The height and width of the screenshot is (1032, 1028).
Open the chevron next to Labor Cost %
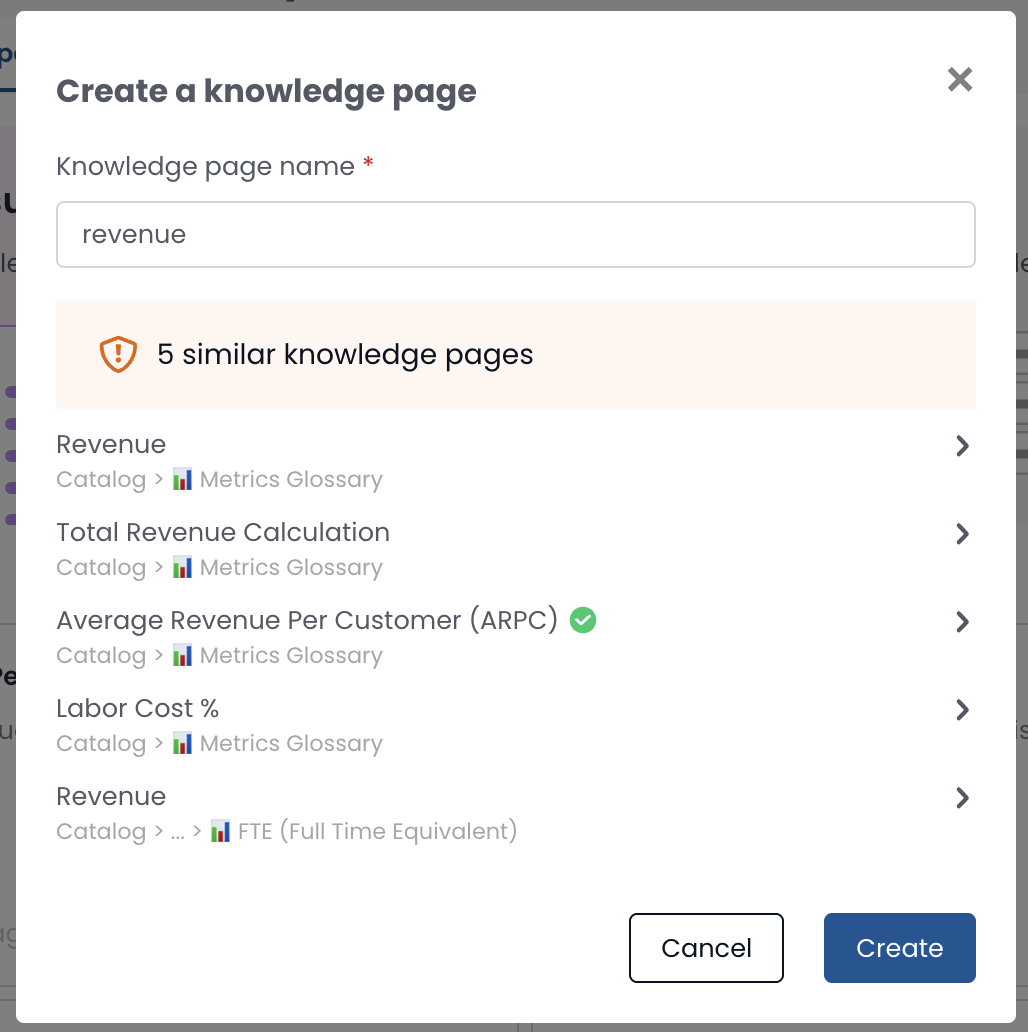[x=962, y=710]
